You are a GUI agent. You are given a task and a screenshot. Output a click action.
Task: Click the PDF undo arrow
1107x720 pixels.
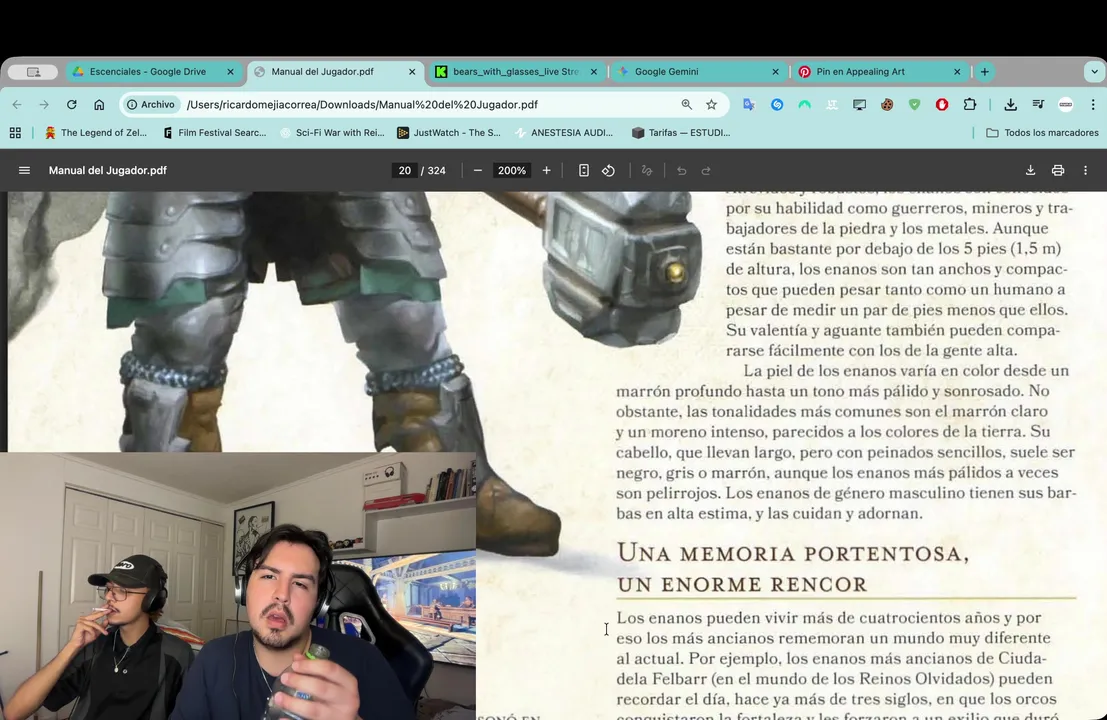[x=681, y=170]
